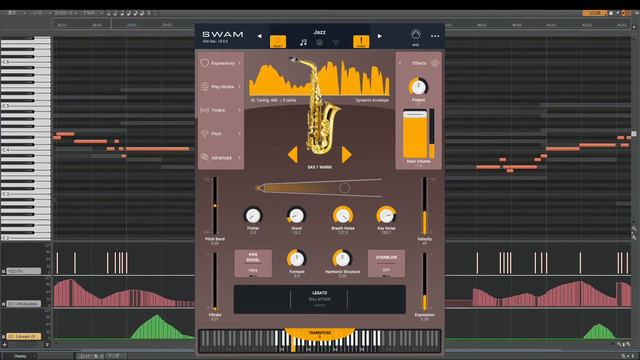Select the CC 1 Modulation lane label

click(24, 304)
